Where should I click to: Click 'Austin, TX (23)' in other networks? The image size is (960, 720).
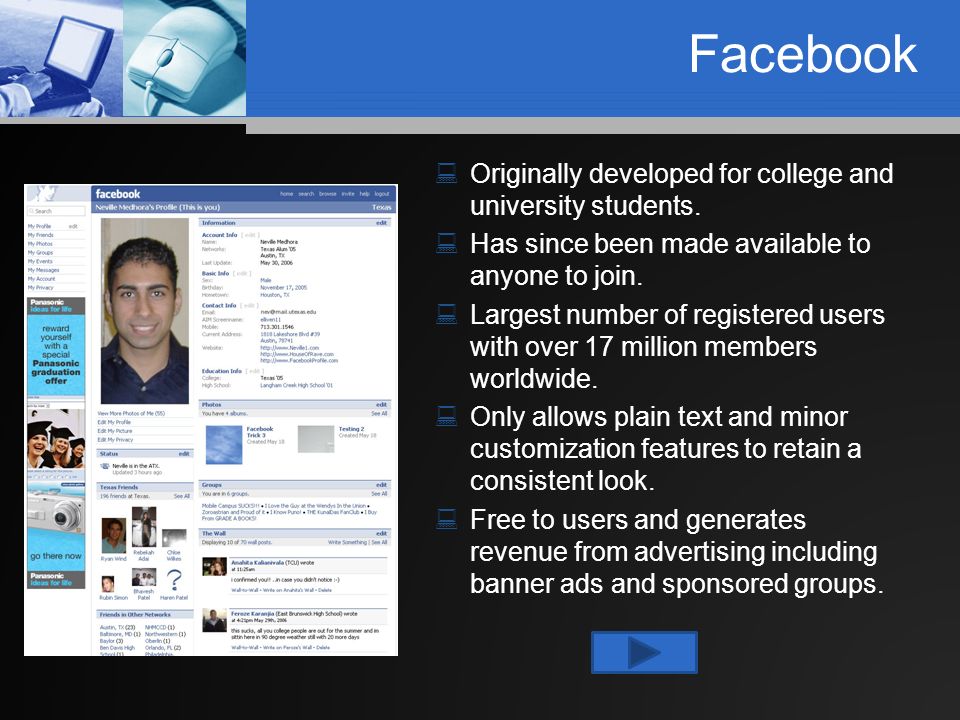point(118,628)
